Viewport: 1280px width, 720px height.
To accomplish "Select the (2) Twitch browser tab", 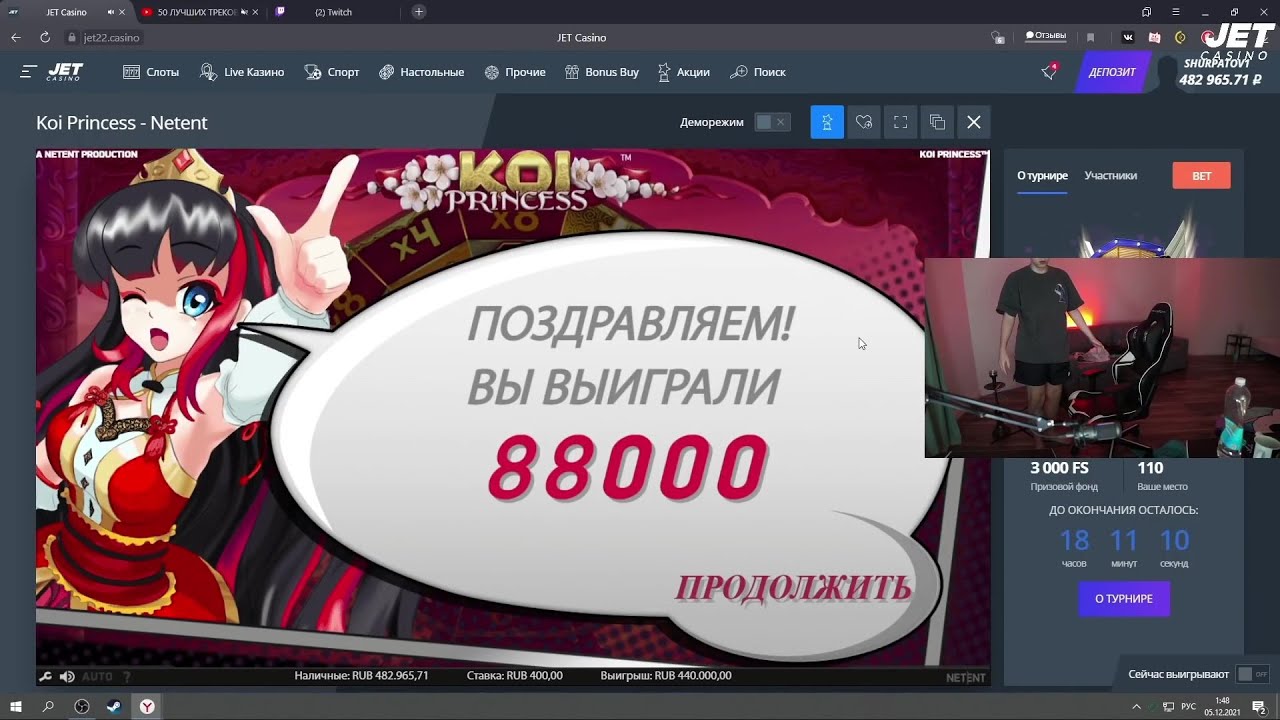I will point(332,12).
